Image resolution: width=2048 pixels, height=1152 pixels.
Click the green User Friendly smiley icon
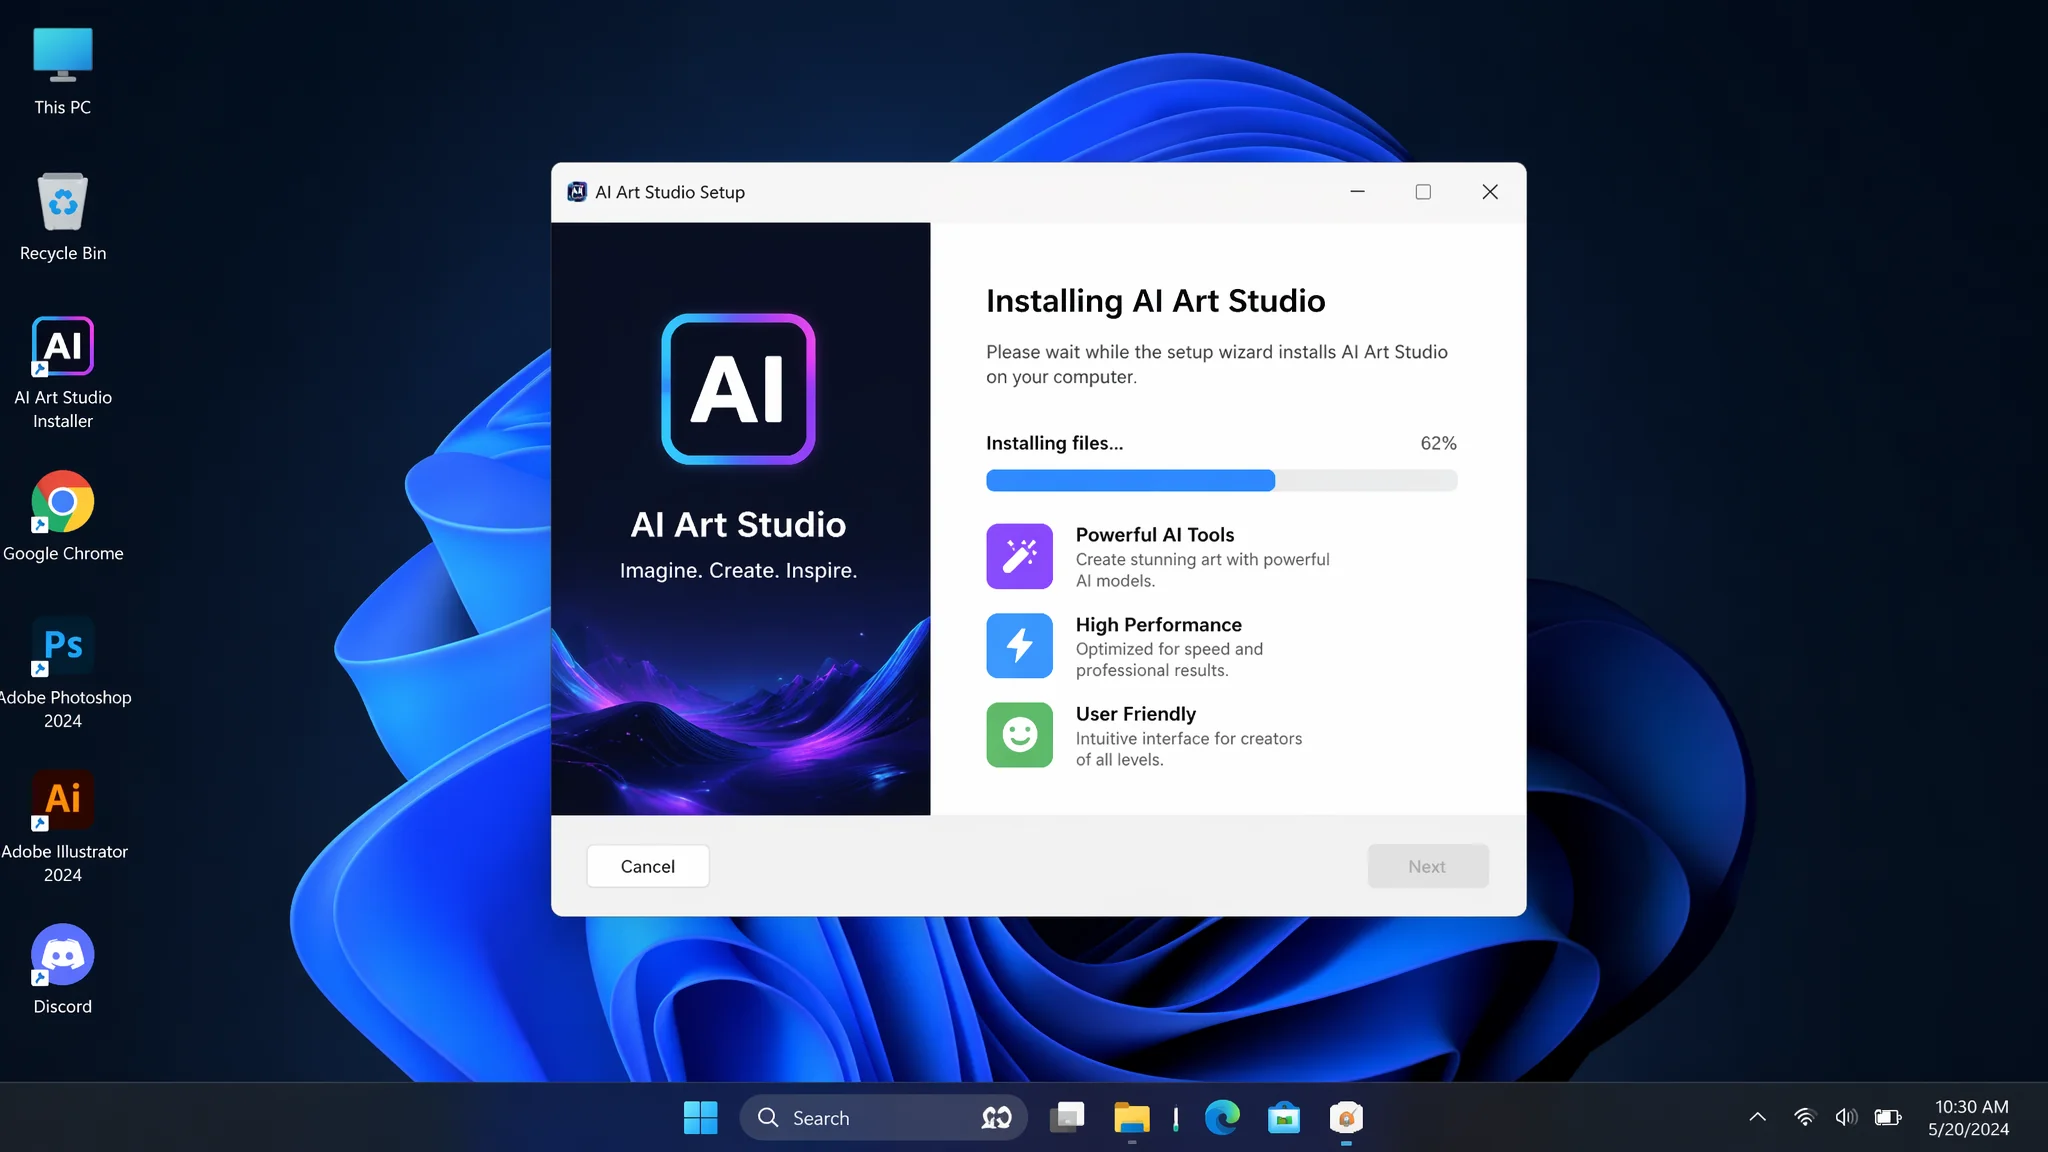tap(1019, 735)
